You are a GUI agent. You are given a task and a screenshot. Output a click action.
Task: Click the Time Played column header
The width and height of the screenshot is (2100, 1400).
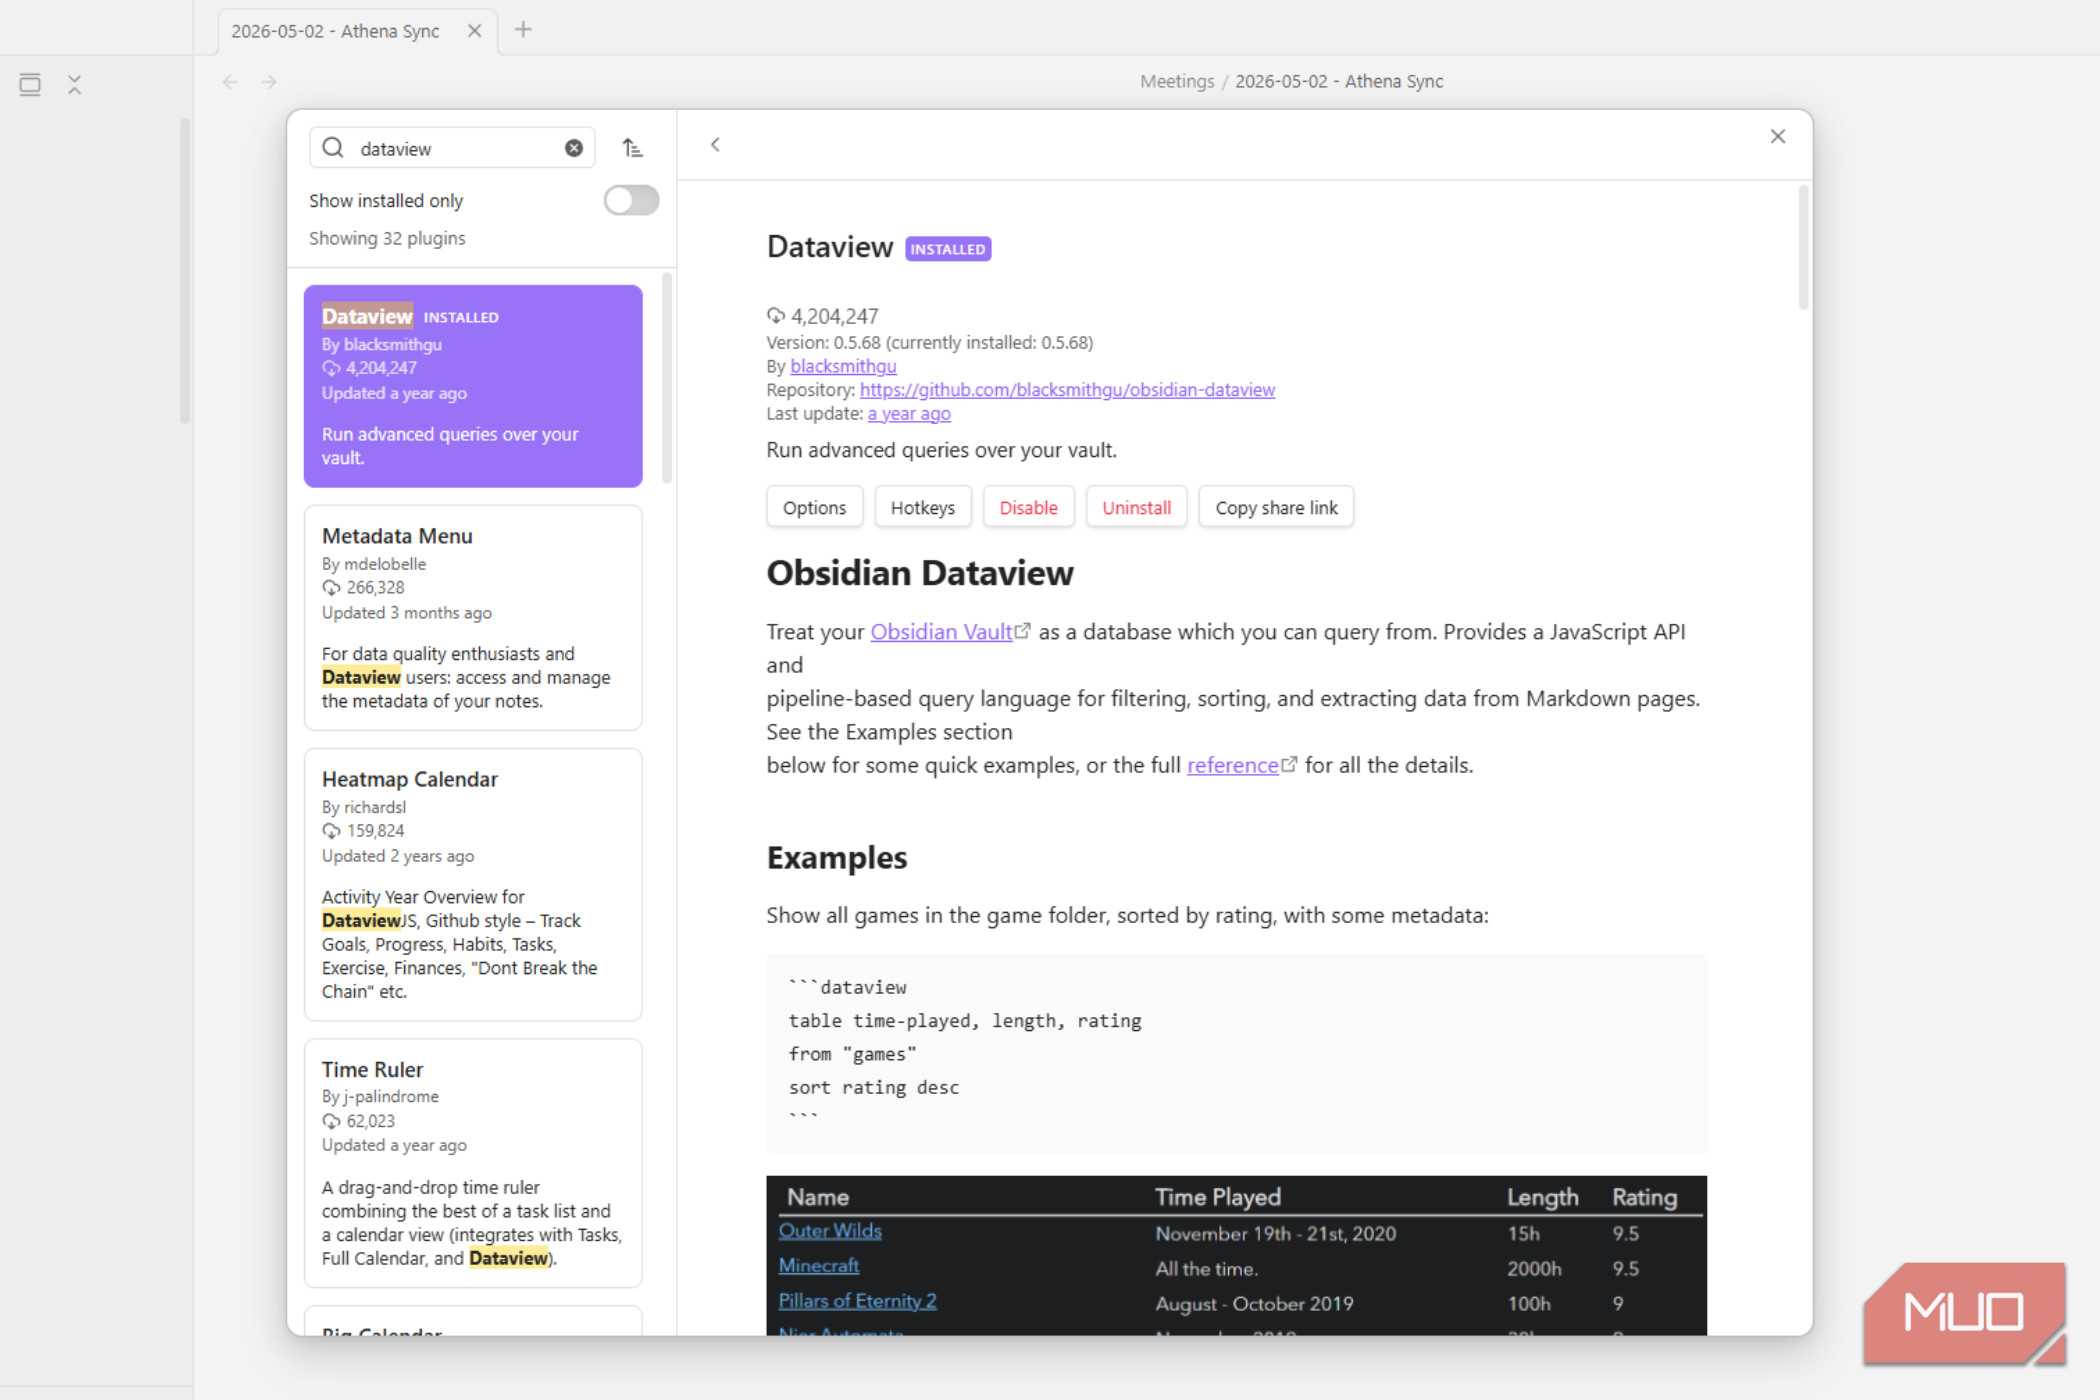click(1217, 1197)
